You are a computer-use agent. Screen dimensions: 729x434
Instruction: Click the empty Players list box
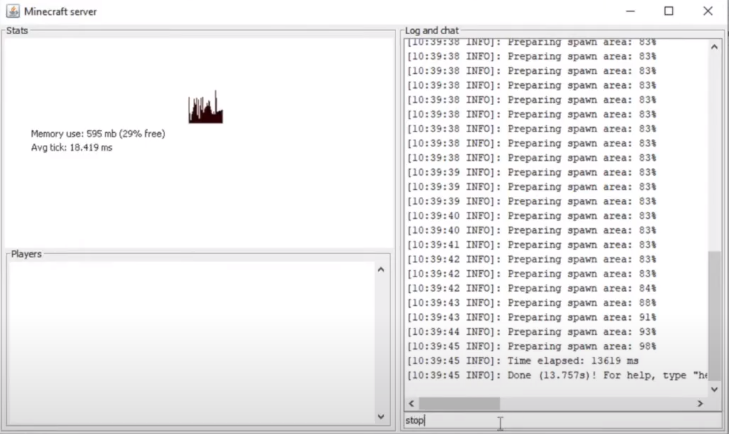[x=192, y=342]
